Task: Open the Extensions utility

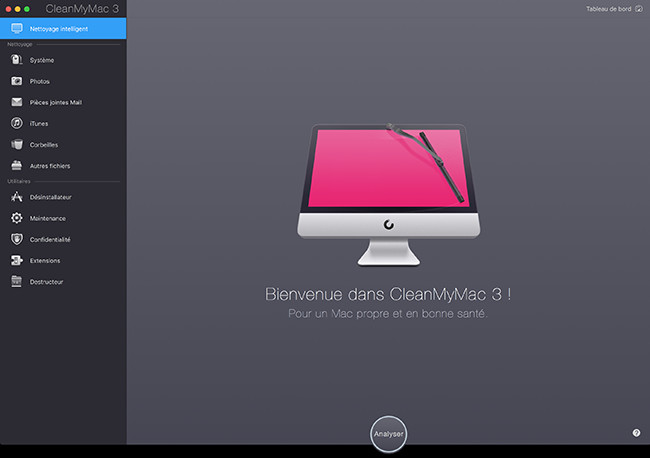Action: point(63,261)
